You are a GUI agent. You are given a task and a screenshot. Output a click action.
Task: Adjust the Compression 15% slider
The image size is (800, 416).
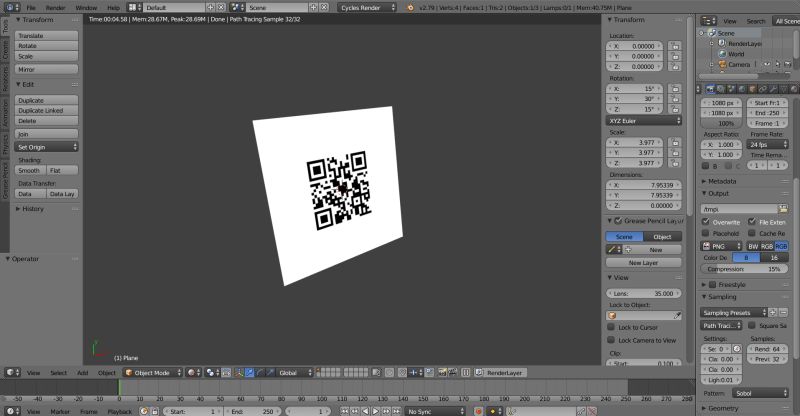(744, 269)
